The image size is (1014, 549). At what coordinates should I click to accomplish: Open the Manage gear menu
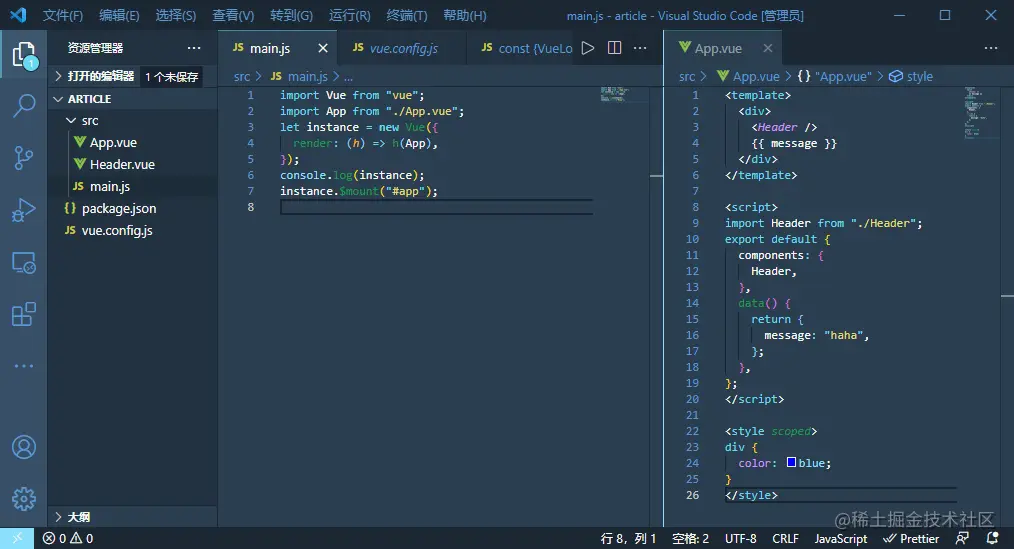pos(24,499)
